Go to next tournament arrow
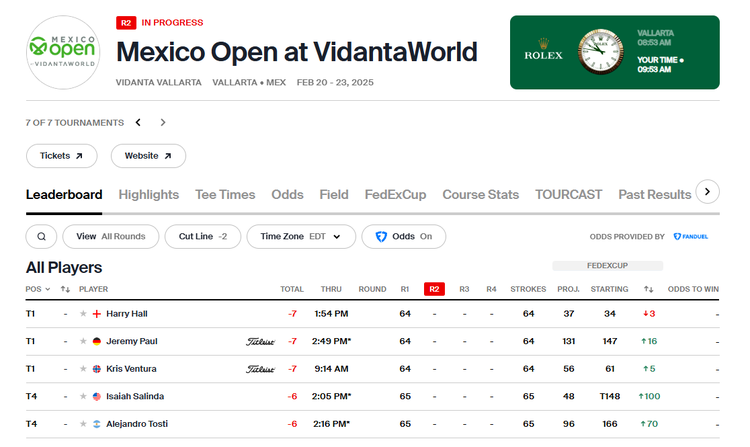Image resolution: width=750 pixels, height=447 pixels. 163,123
